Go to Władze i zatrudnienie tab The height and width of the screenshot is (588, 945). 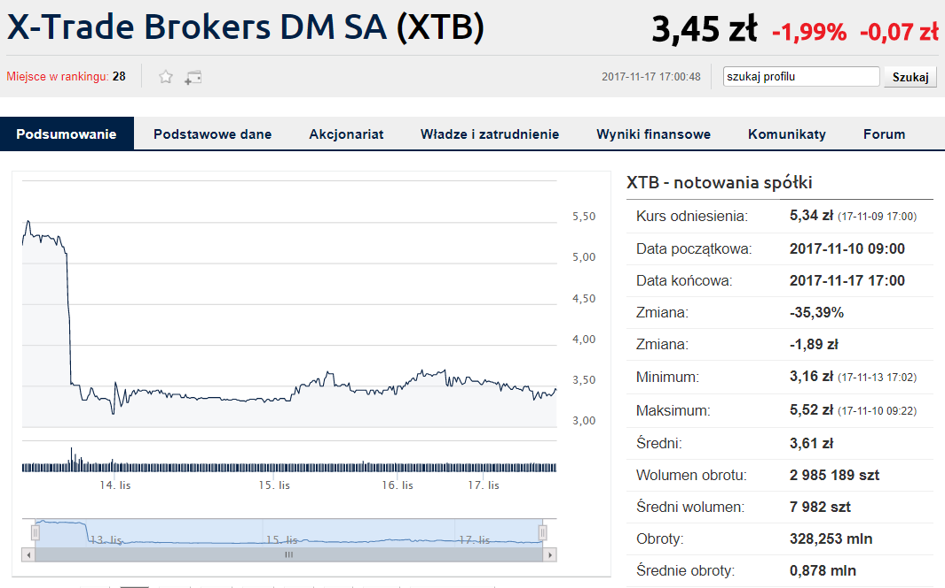coord(489,134)
